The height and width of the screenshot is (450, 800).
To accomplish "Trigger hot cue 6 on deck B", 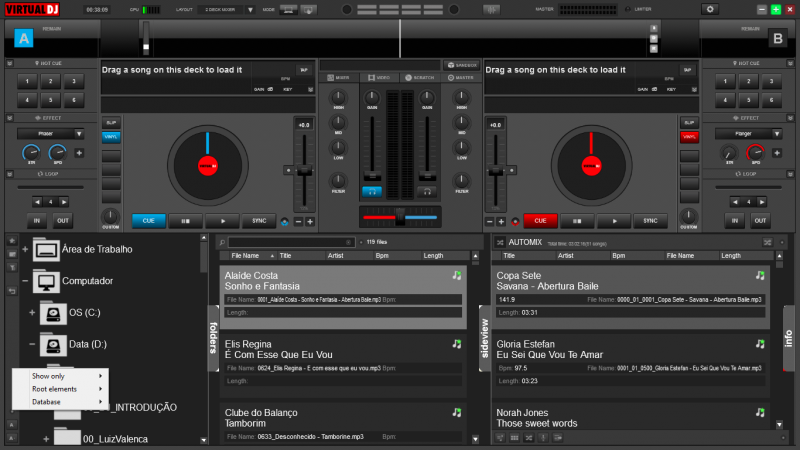I will point(771,100).
